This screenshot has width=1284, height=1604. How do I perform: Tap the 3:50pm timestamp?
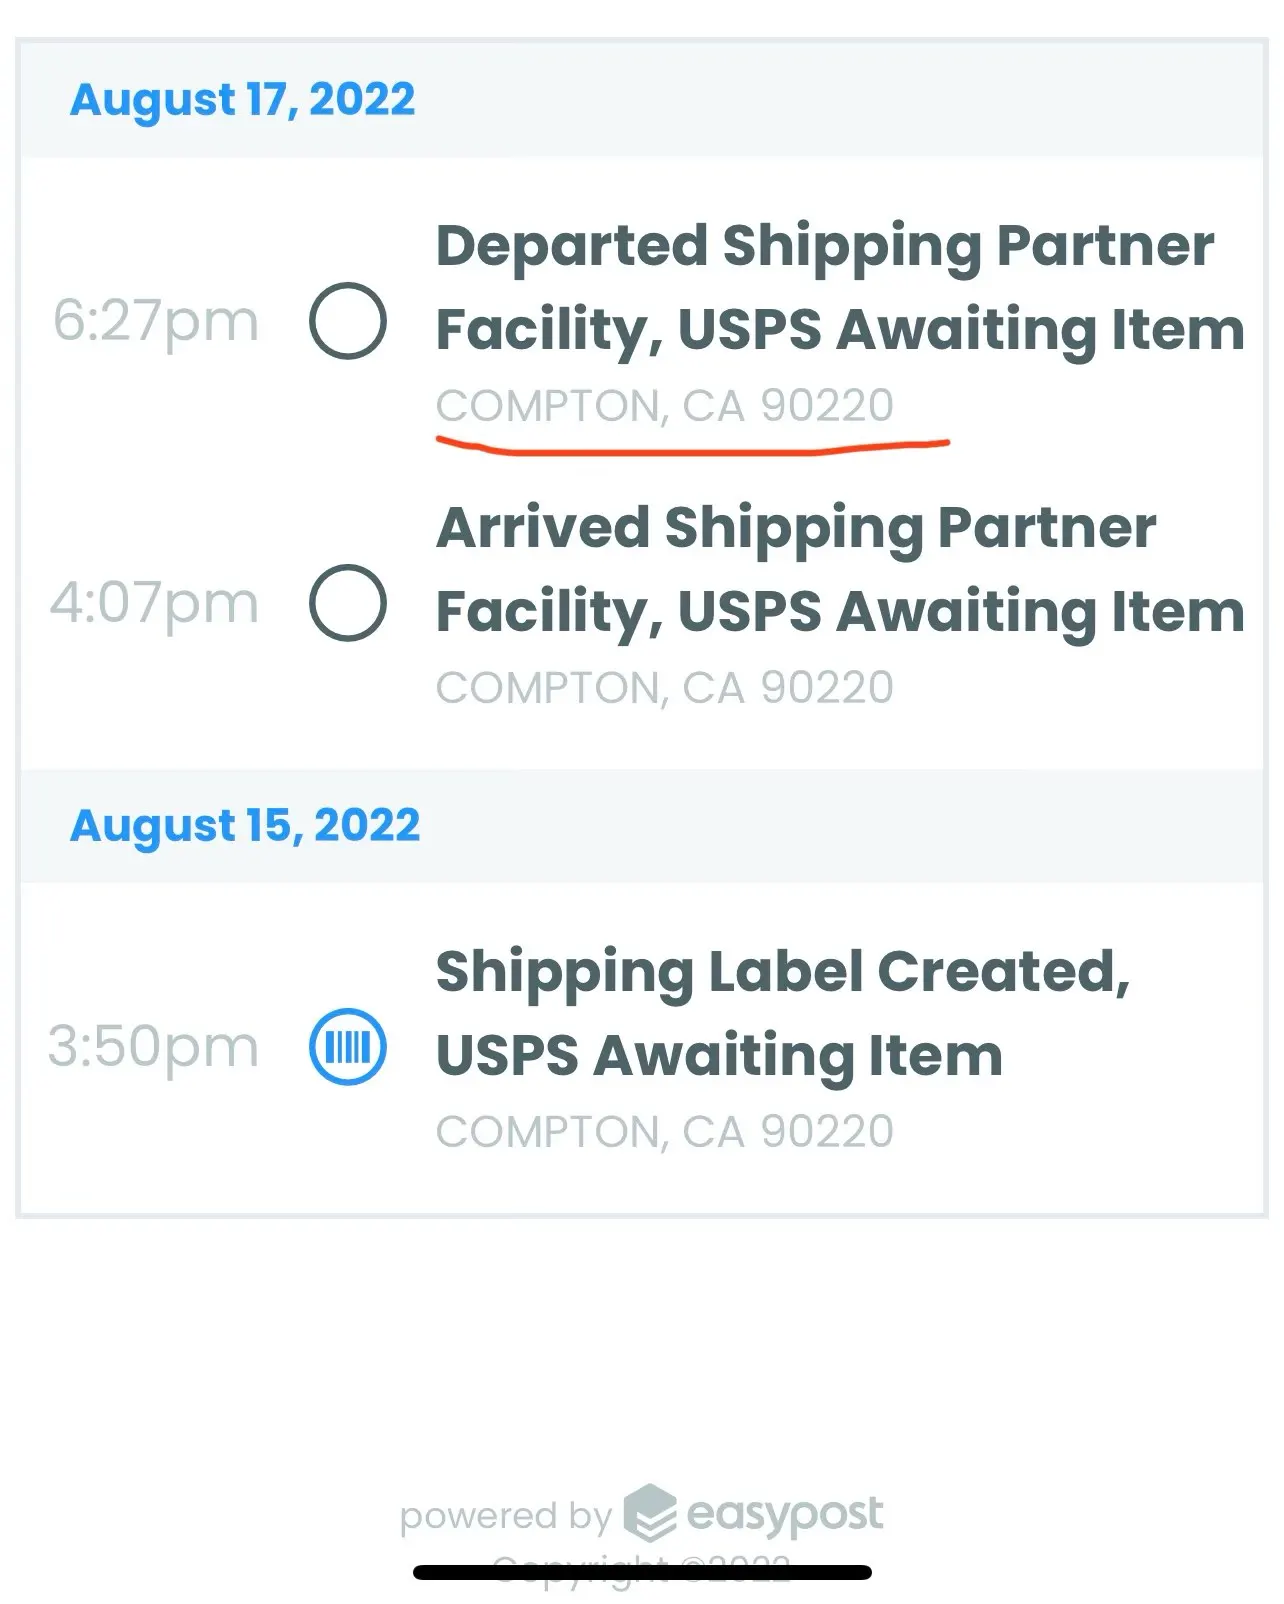click(x=154, y=1047)
